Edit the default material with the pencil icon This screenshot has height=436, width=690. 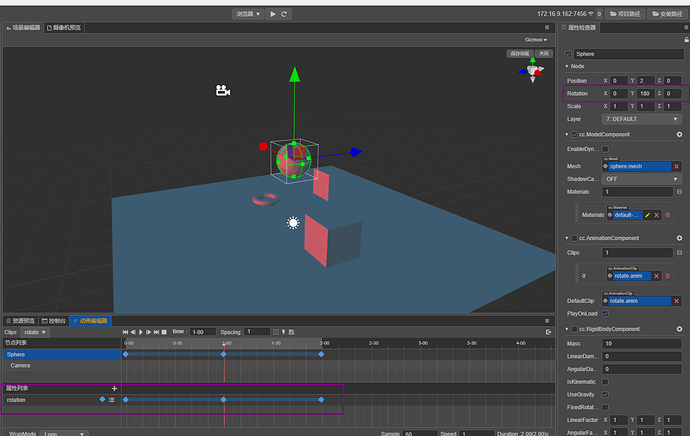(x=647, y=215)
